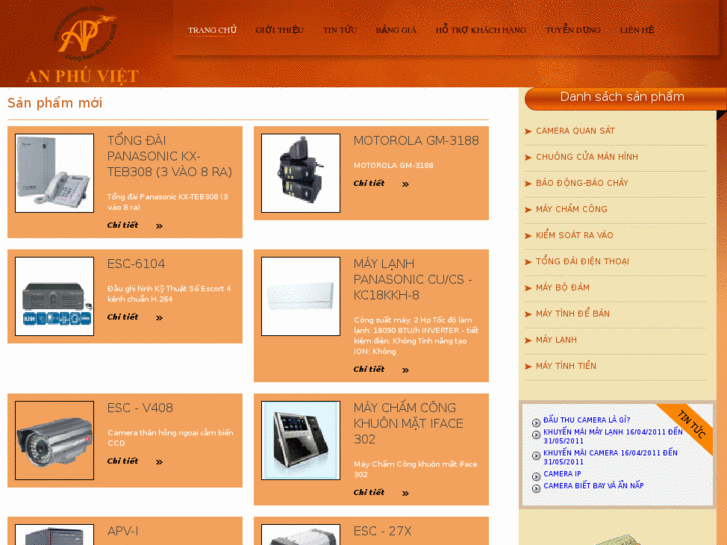Screen dimensions: 727x545
Task: Open the APV-I product title
Action: [122, 531]
